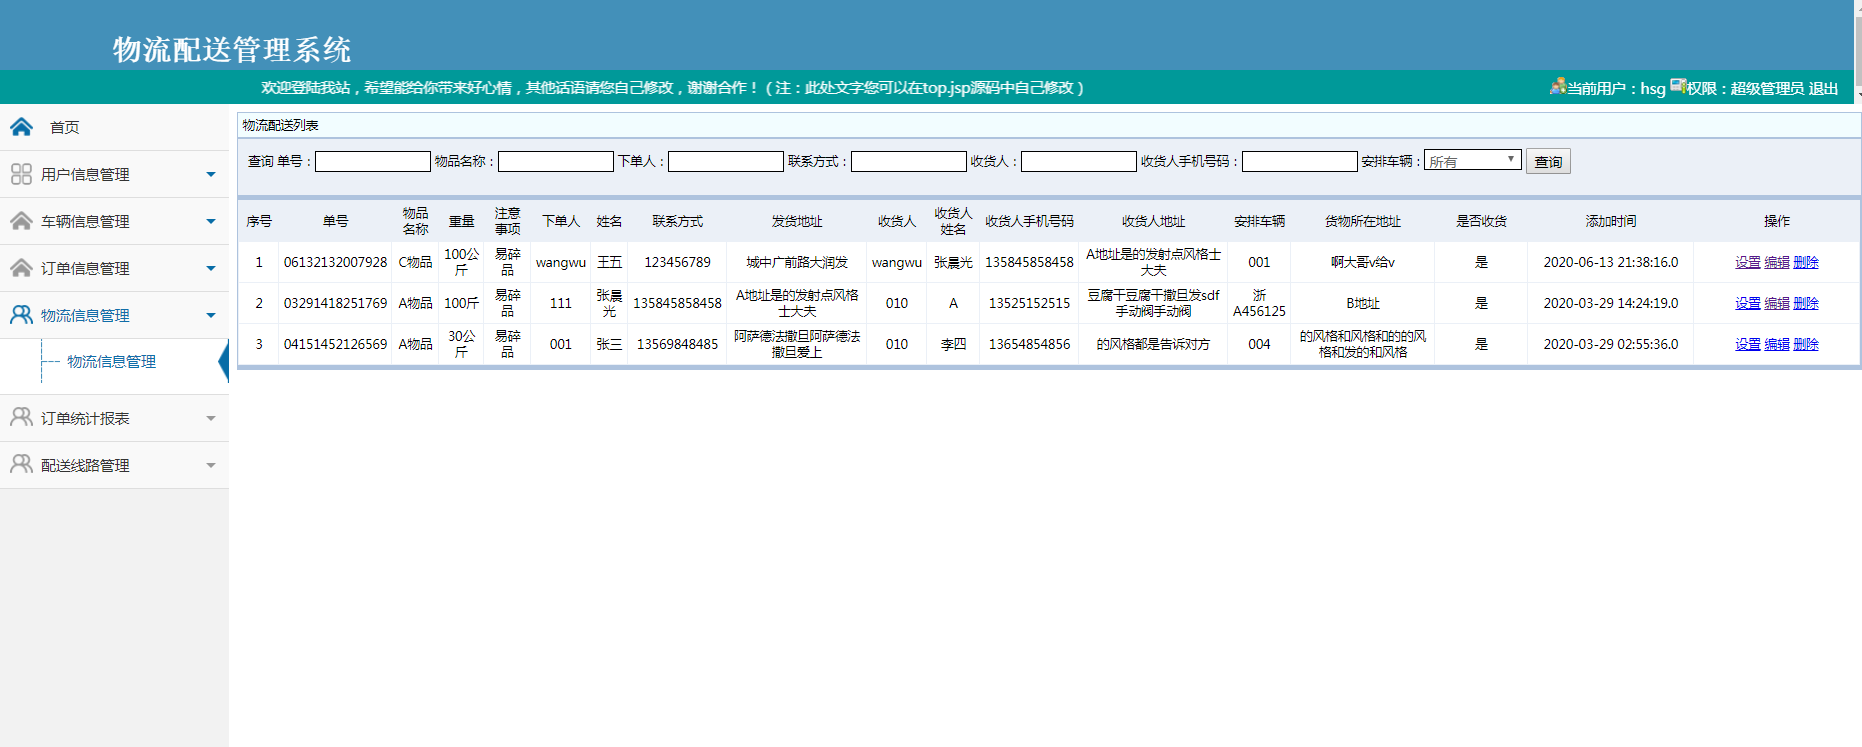The height and width of the screenshot is (747, 1862).
Task: Expand the 订单信息管理 menu arrow
Action: (211, 268)
